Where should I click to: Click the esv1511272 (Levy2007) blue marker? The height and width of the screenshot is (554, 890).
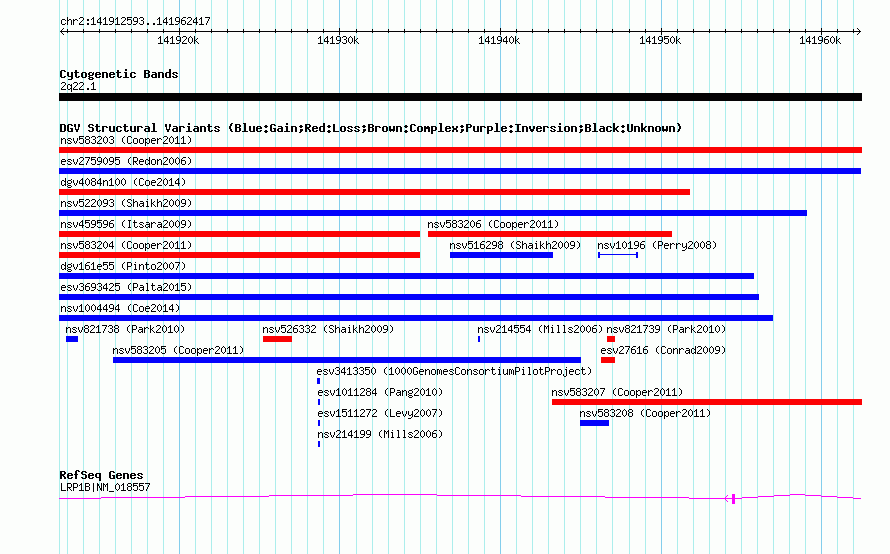pos(319,423)
